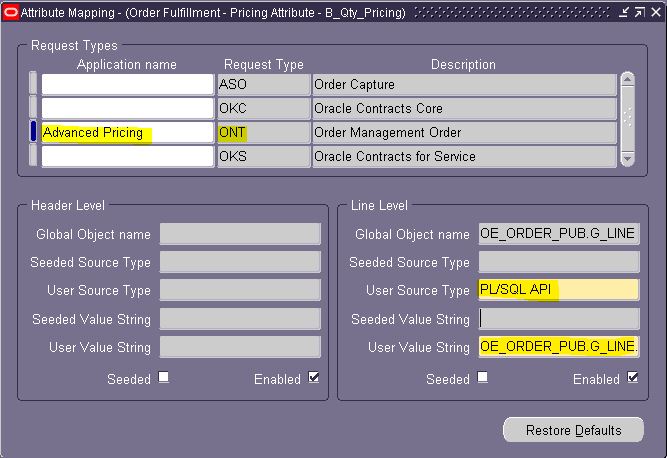
Task: Click Line Level Global Object name field
Action: (559, 234)
